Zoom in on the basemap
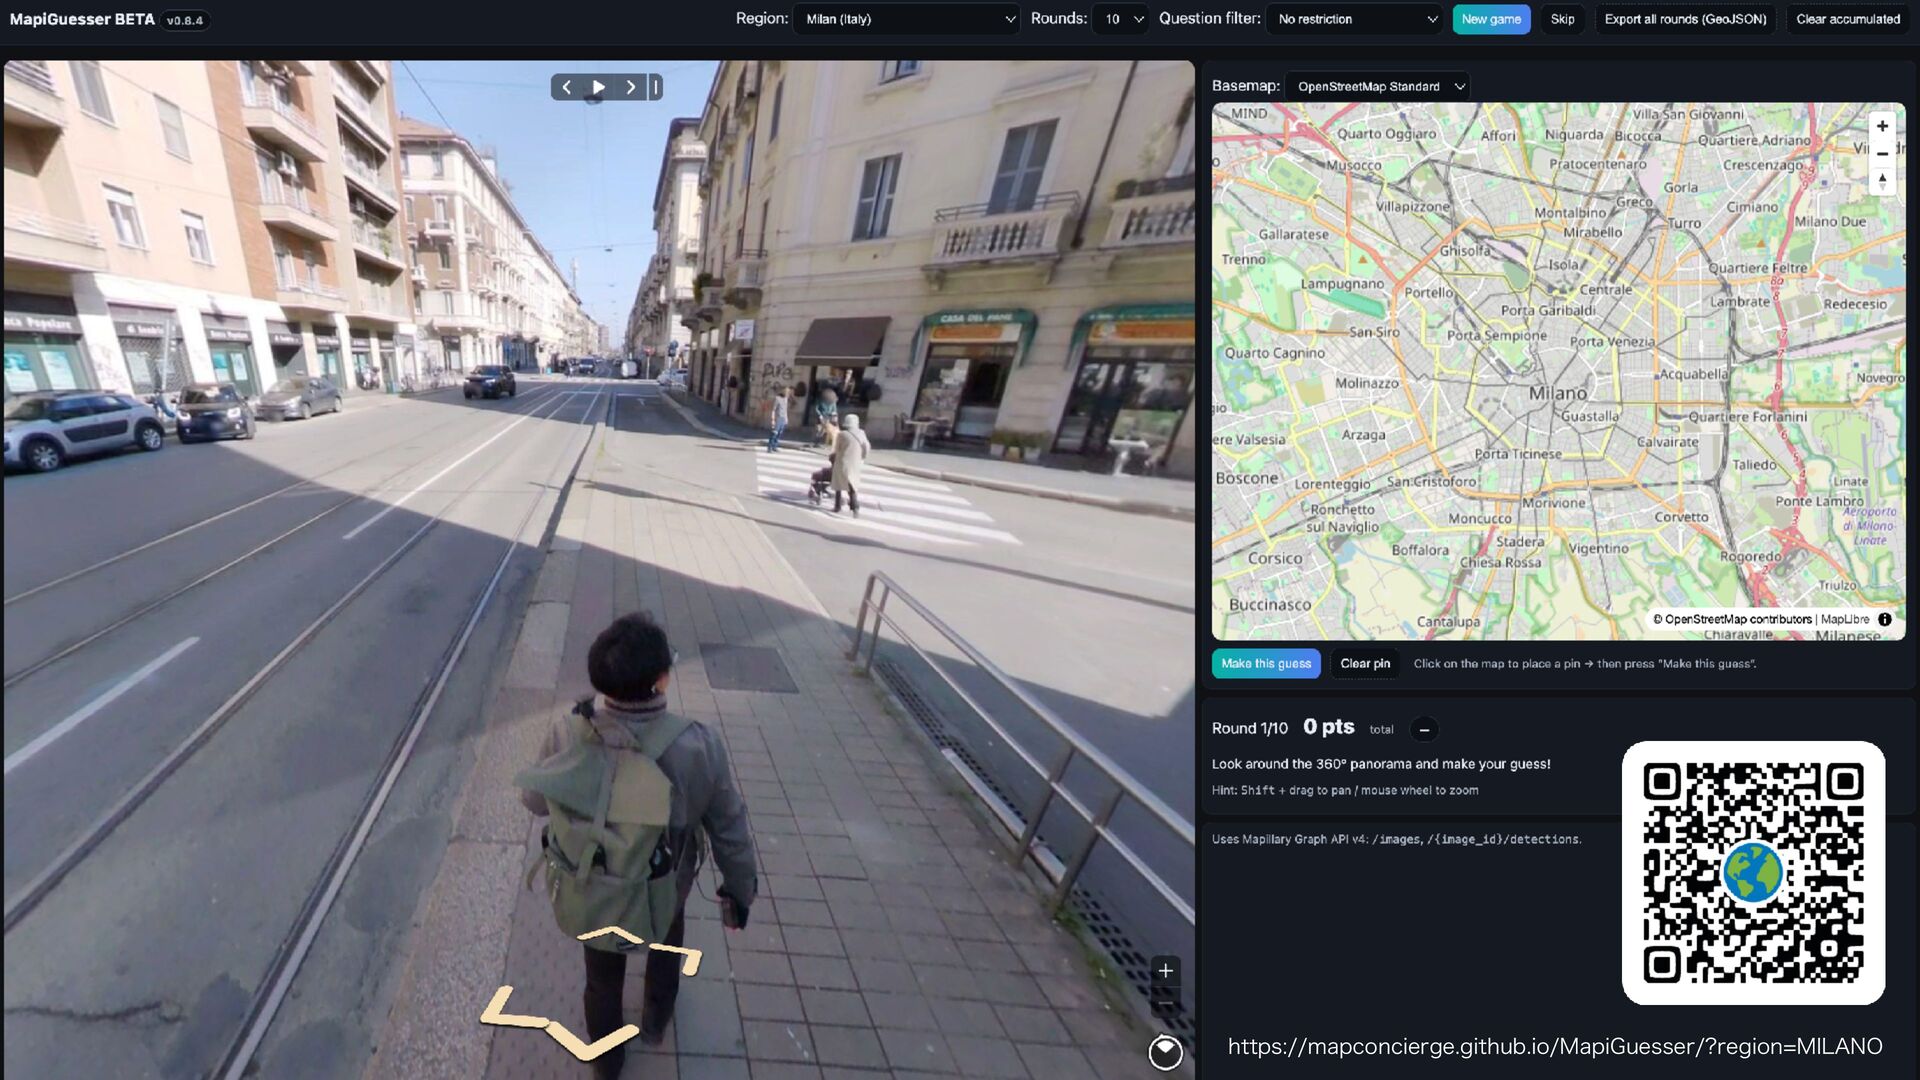This screenshot has height=1080, width=1920. (x=1882, y=126)
